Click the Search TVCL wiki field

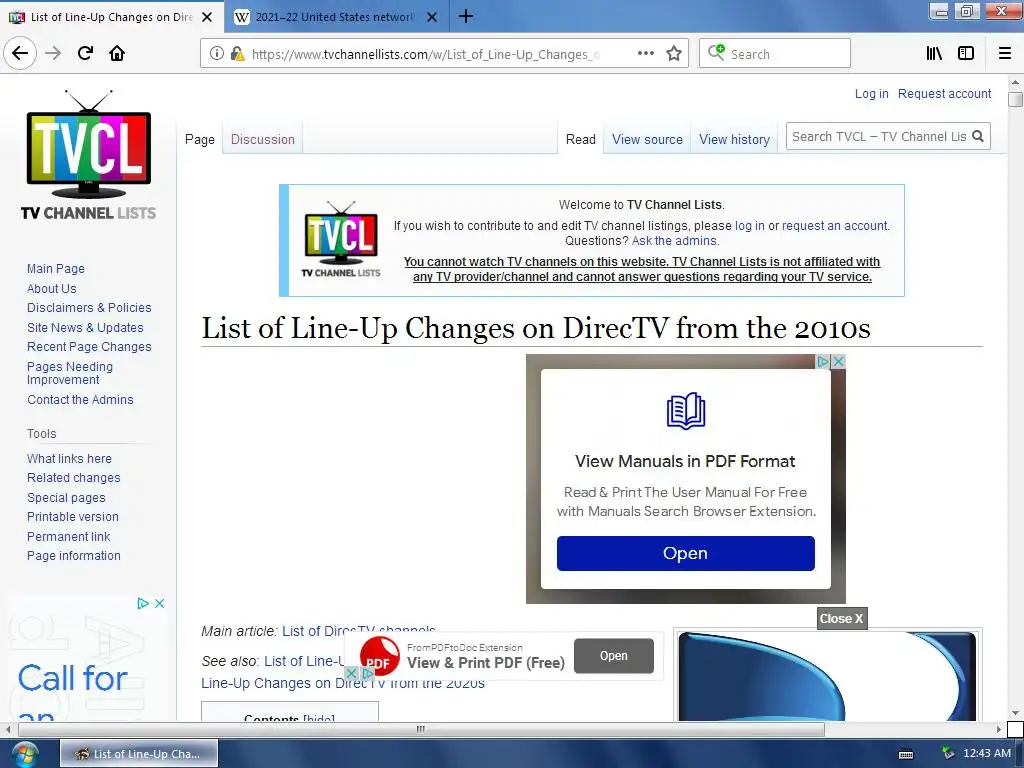point(878,136)
